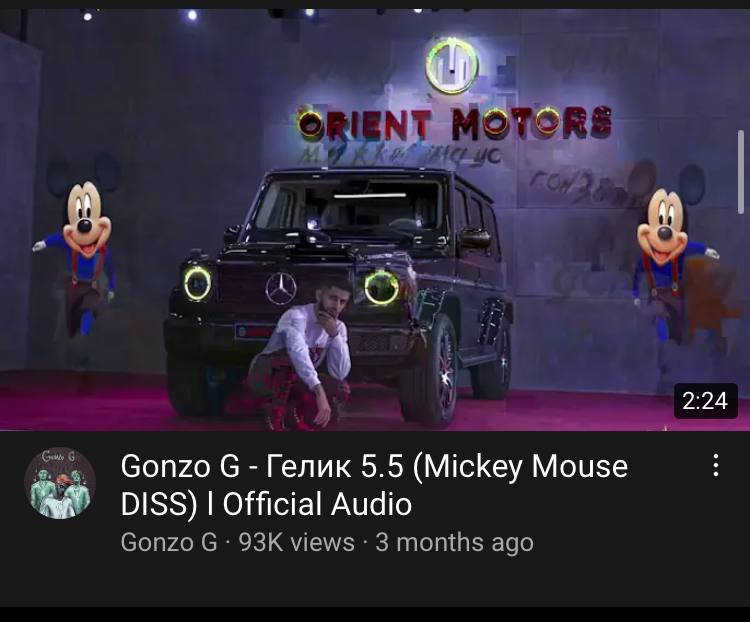
Task: Click the car windshield in the thumbnail
Action: (x=348, y=203)
